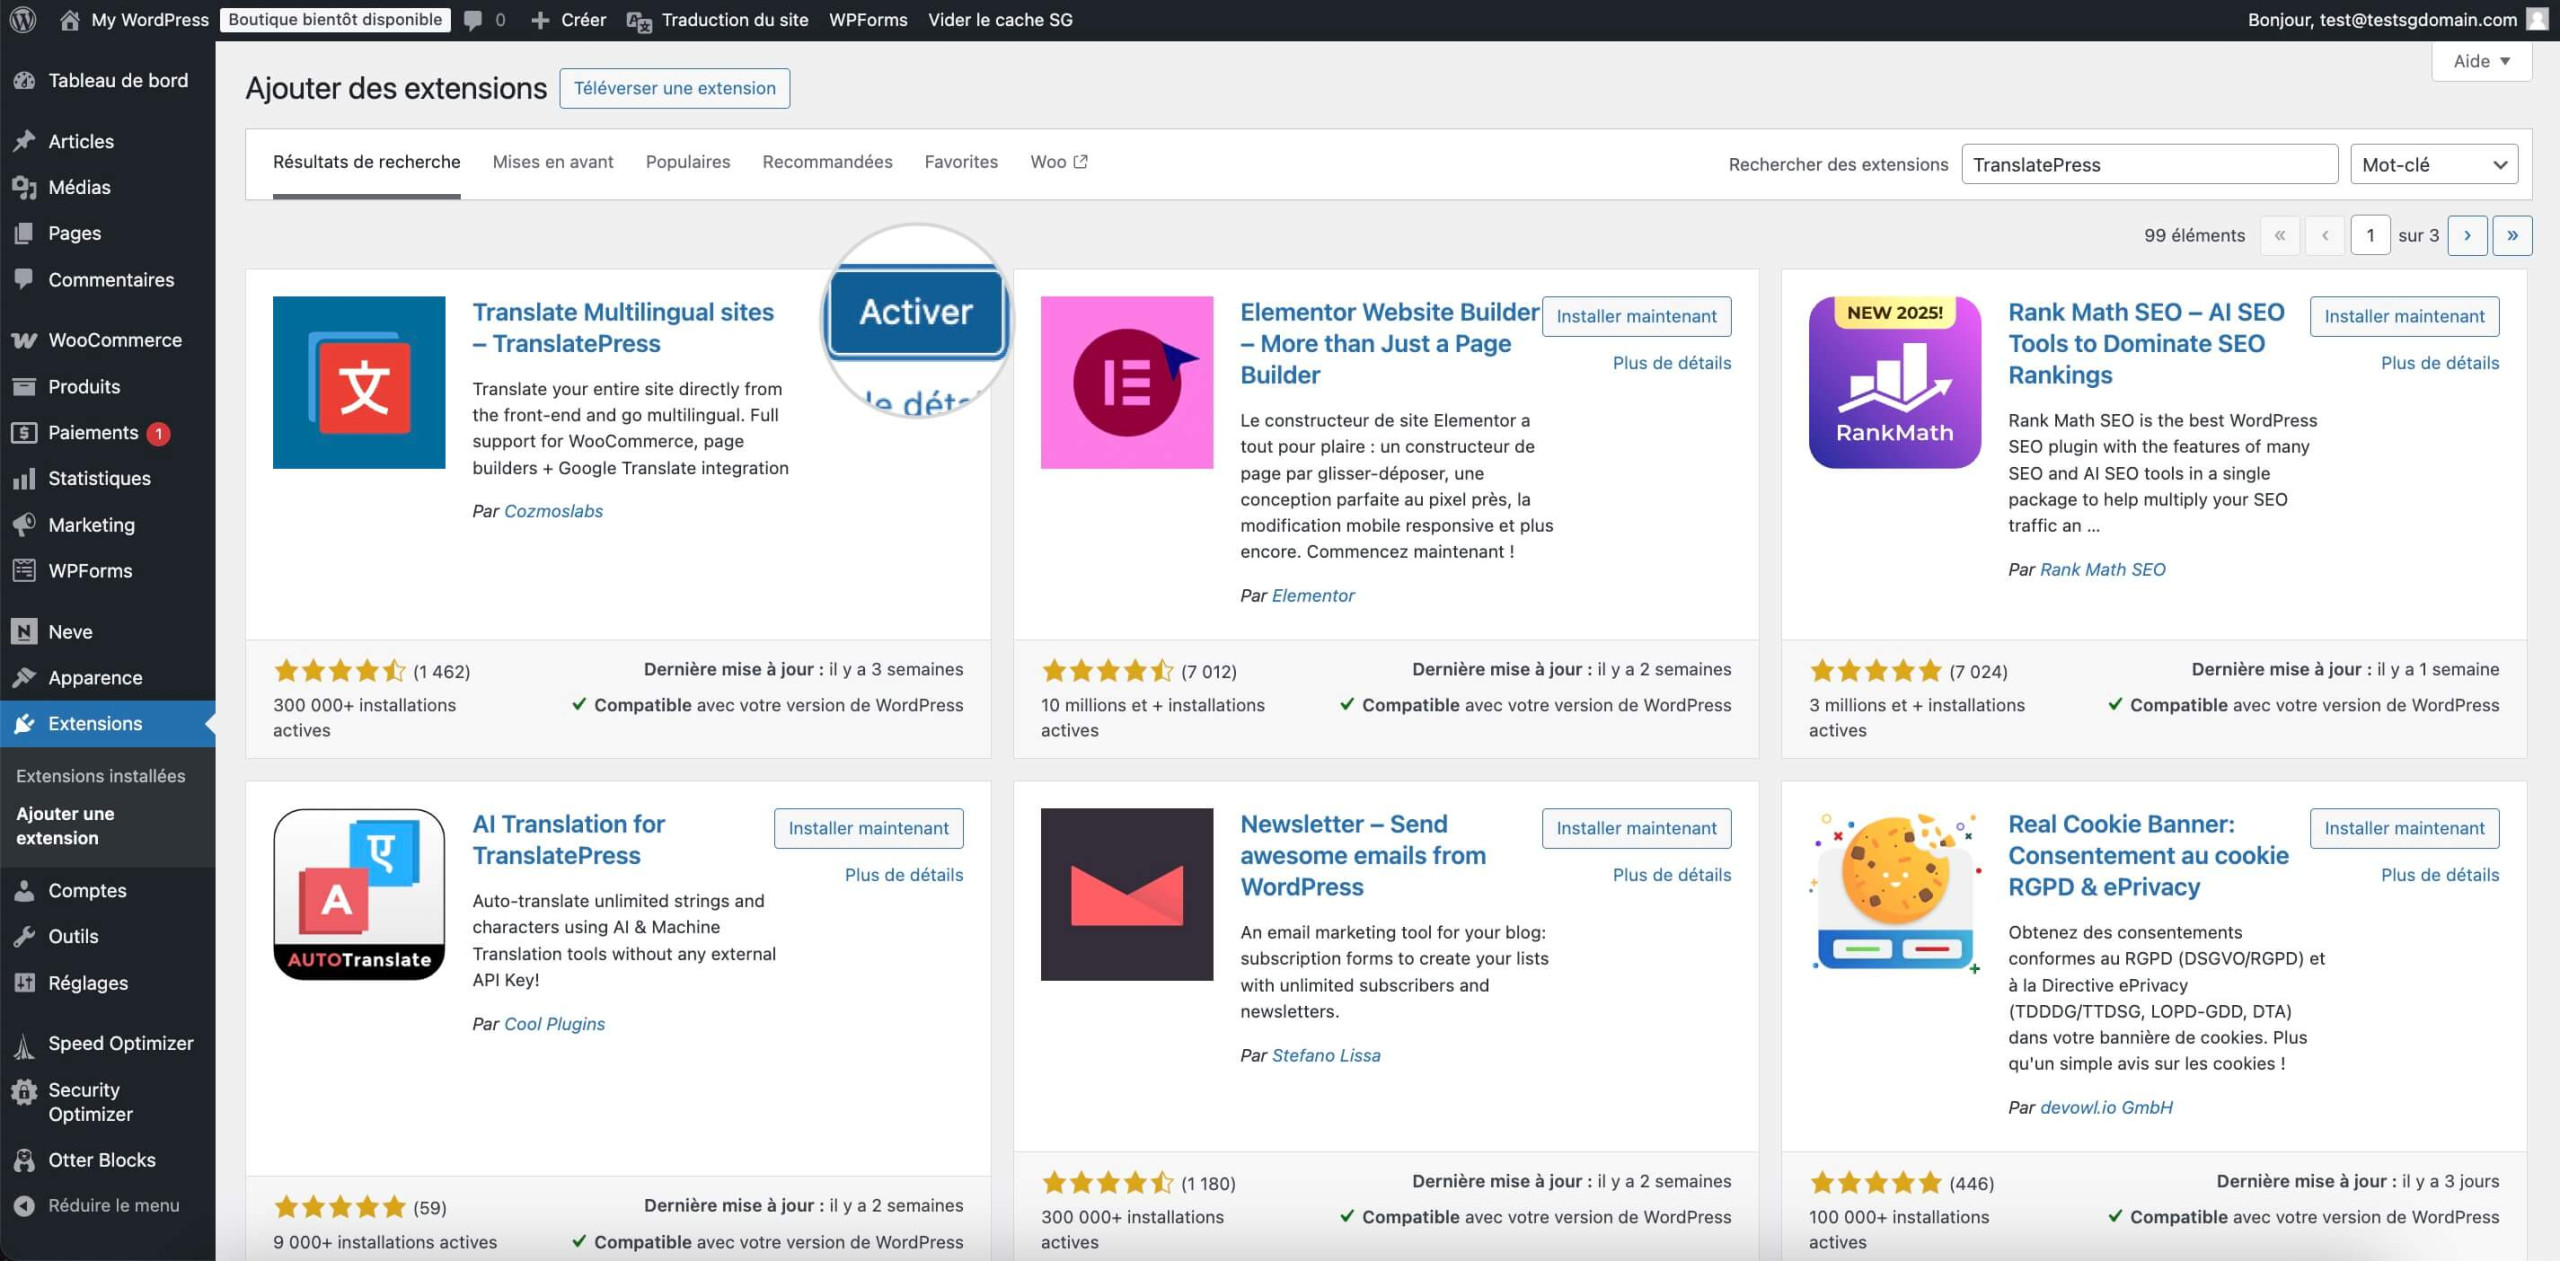Click the home icon beside My WordPress
Image resolution: width=2560 pixels, height=1261 pixels.
69,20
